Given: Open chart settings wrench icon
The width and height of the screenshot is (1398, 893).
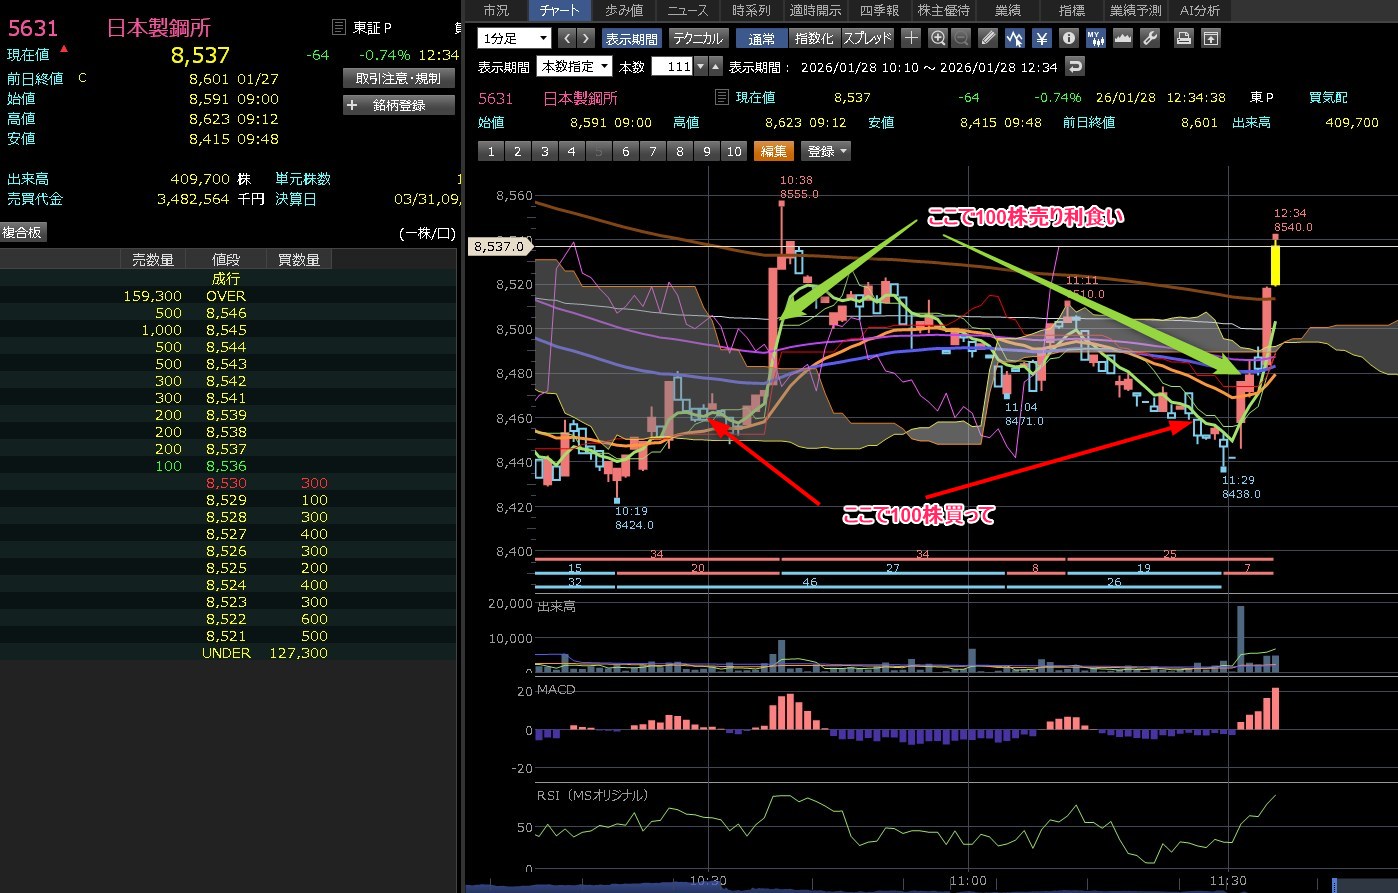Looking at the screenshot, I should (1149, 39).
